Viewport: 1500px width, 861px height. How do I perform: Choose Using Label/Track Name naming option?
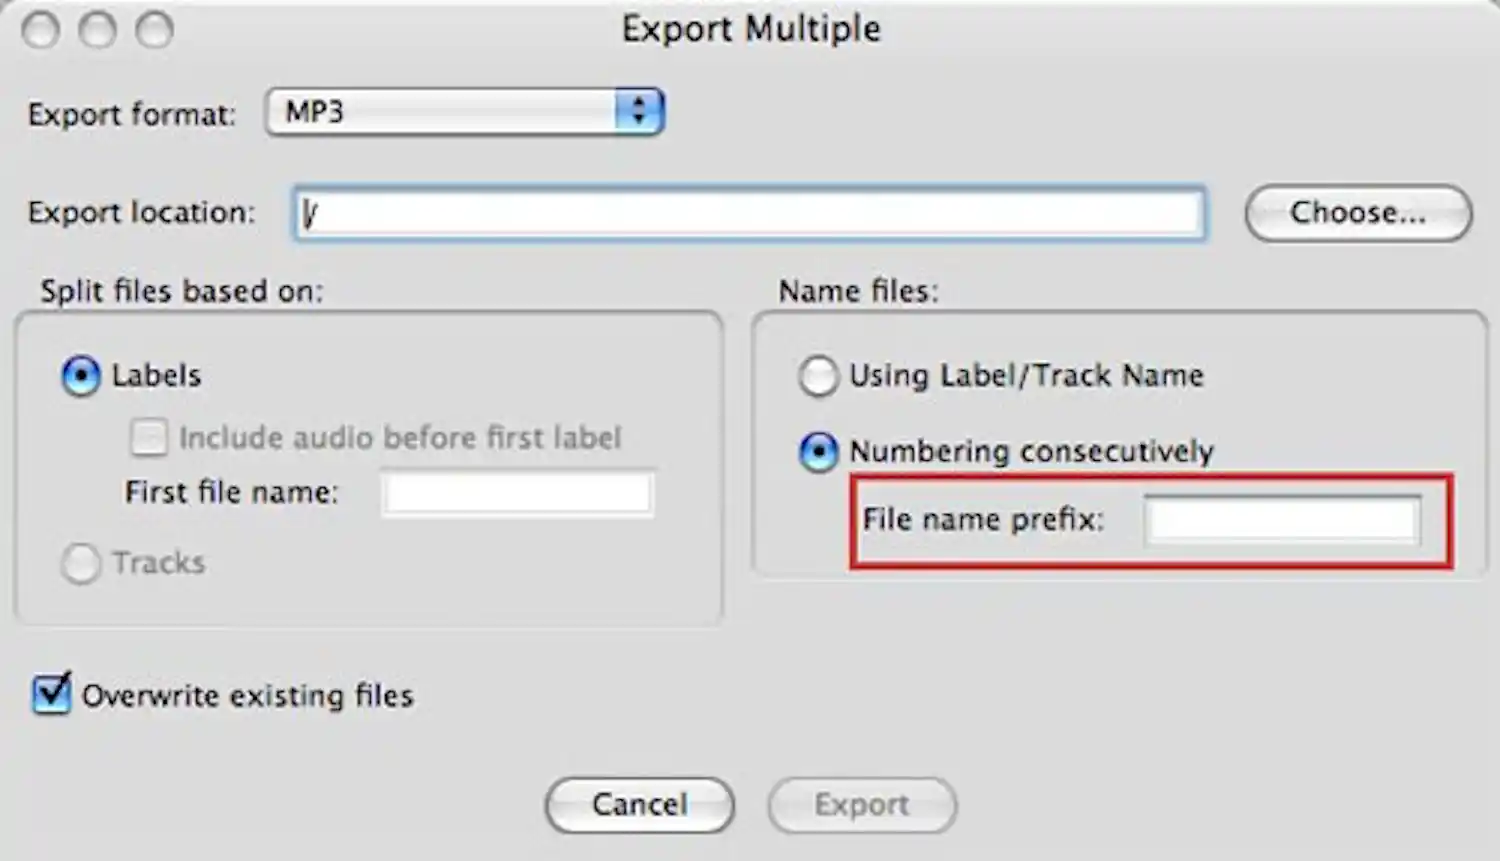click(819, 377)
